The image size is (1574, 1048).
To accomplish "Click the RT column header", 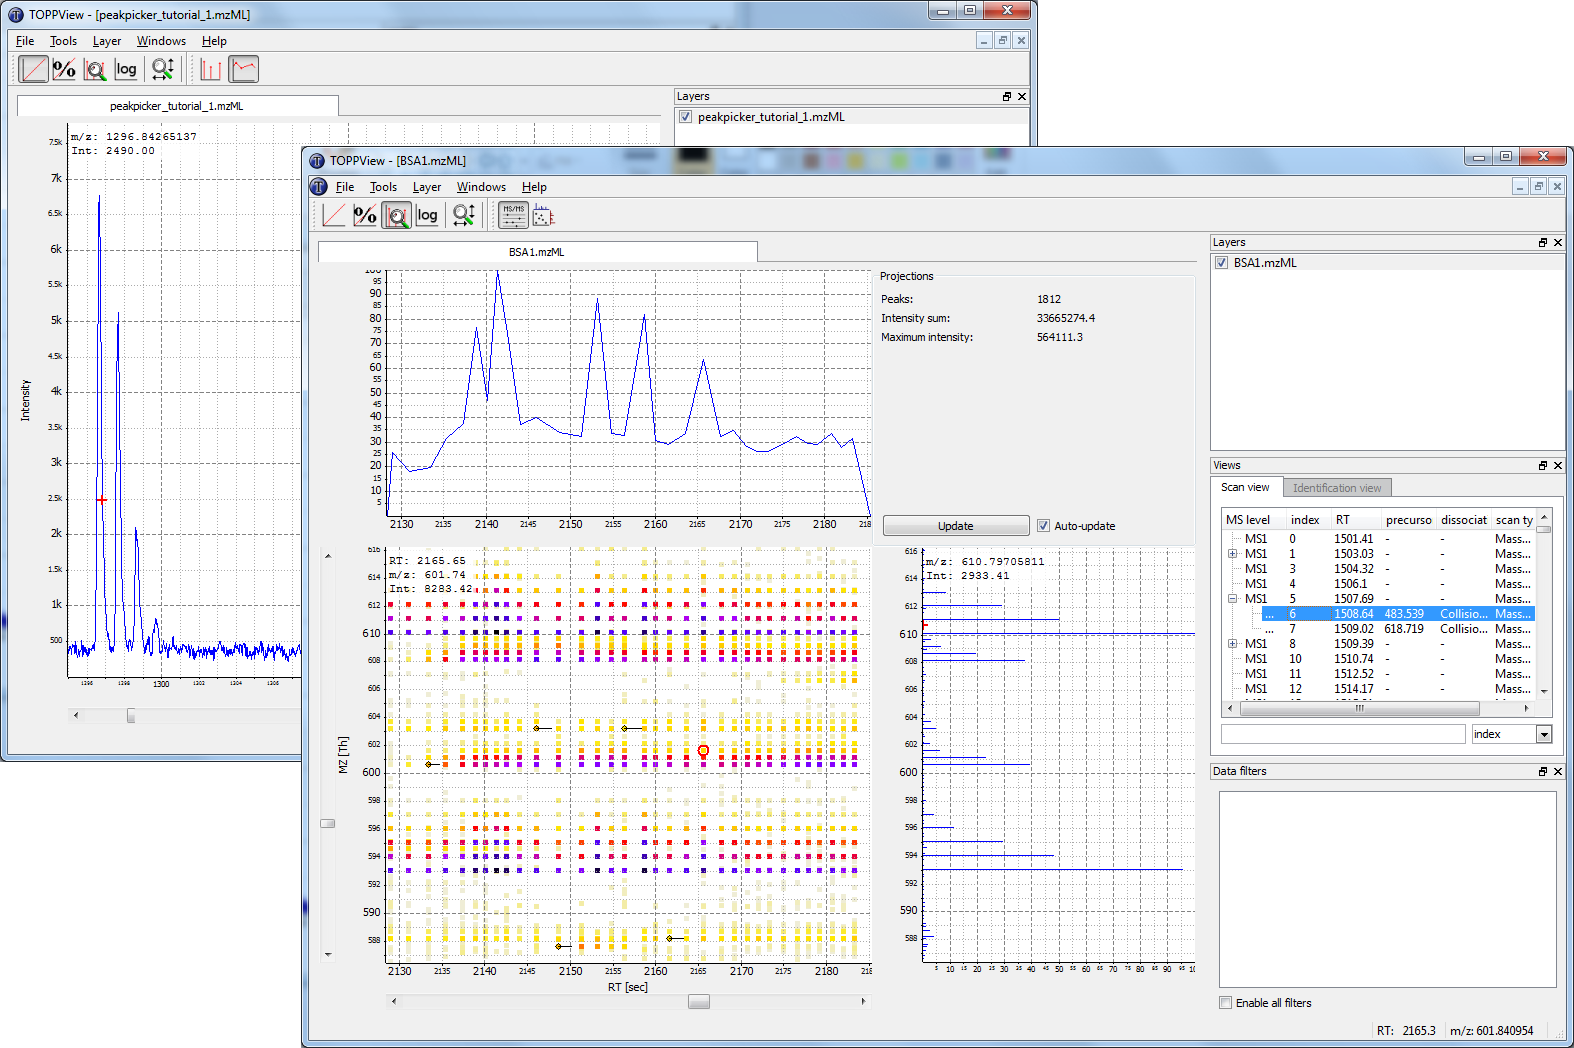I will coord(1343,520).
